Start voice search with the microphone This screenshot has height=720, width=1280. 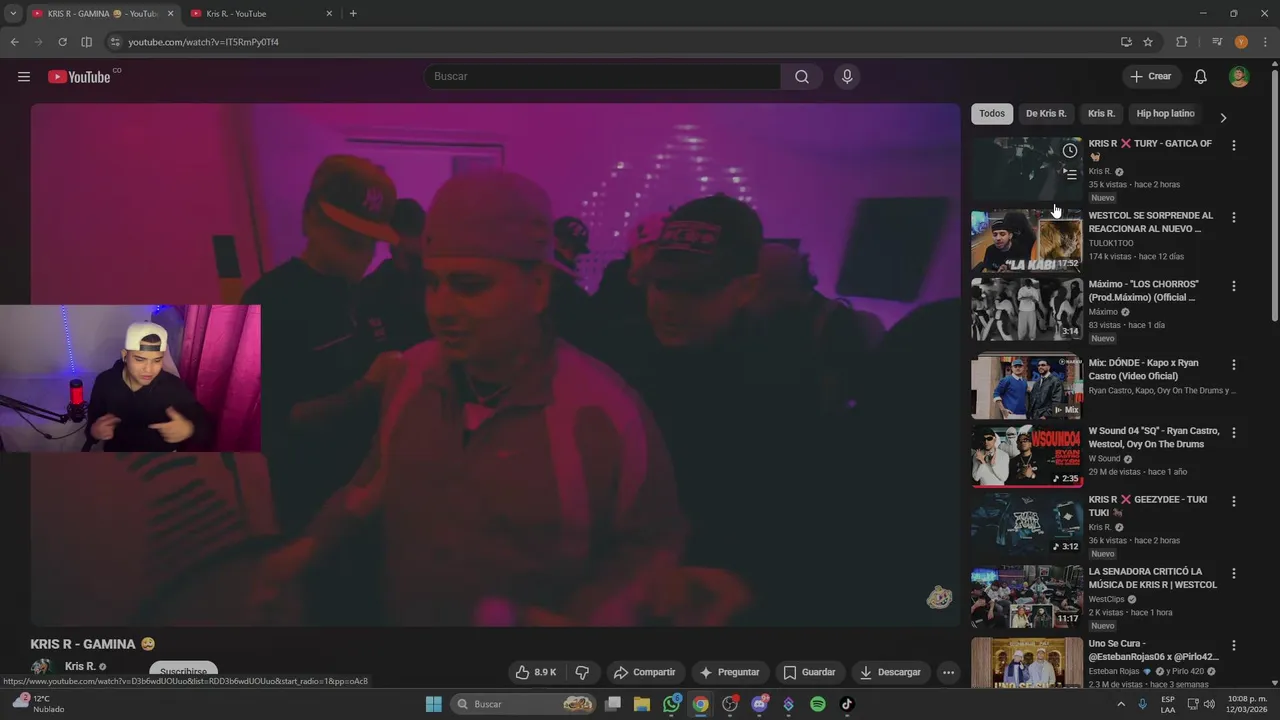(847, 77)
